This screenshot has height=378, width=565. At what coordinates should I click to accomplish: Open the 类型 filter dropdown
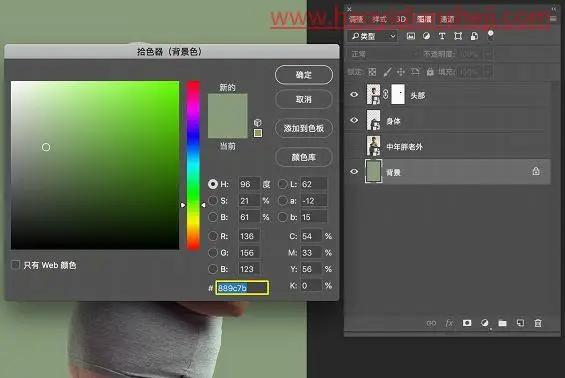[373, 36]
